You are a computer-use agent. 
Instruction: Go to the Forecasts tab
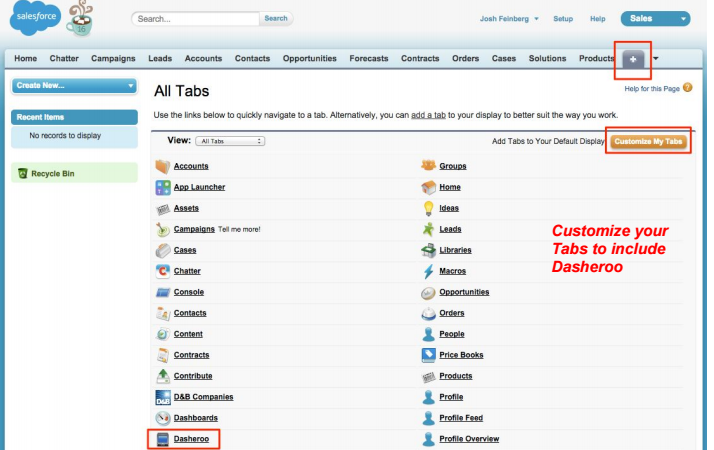(368, 58)
